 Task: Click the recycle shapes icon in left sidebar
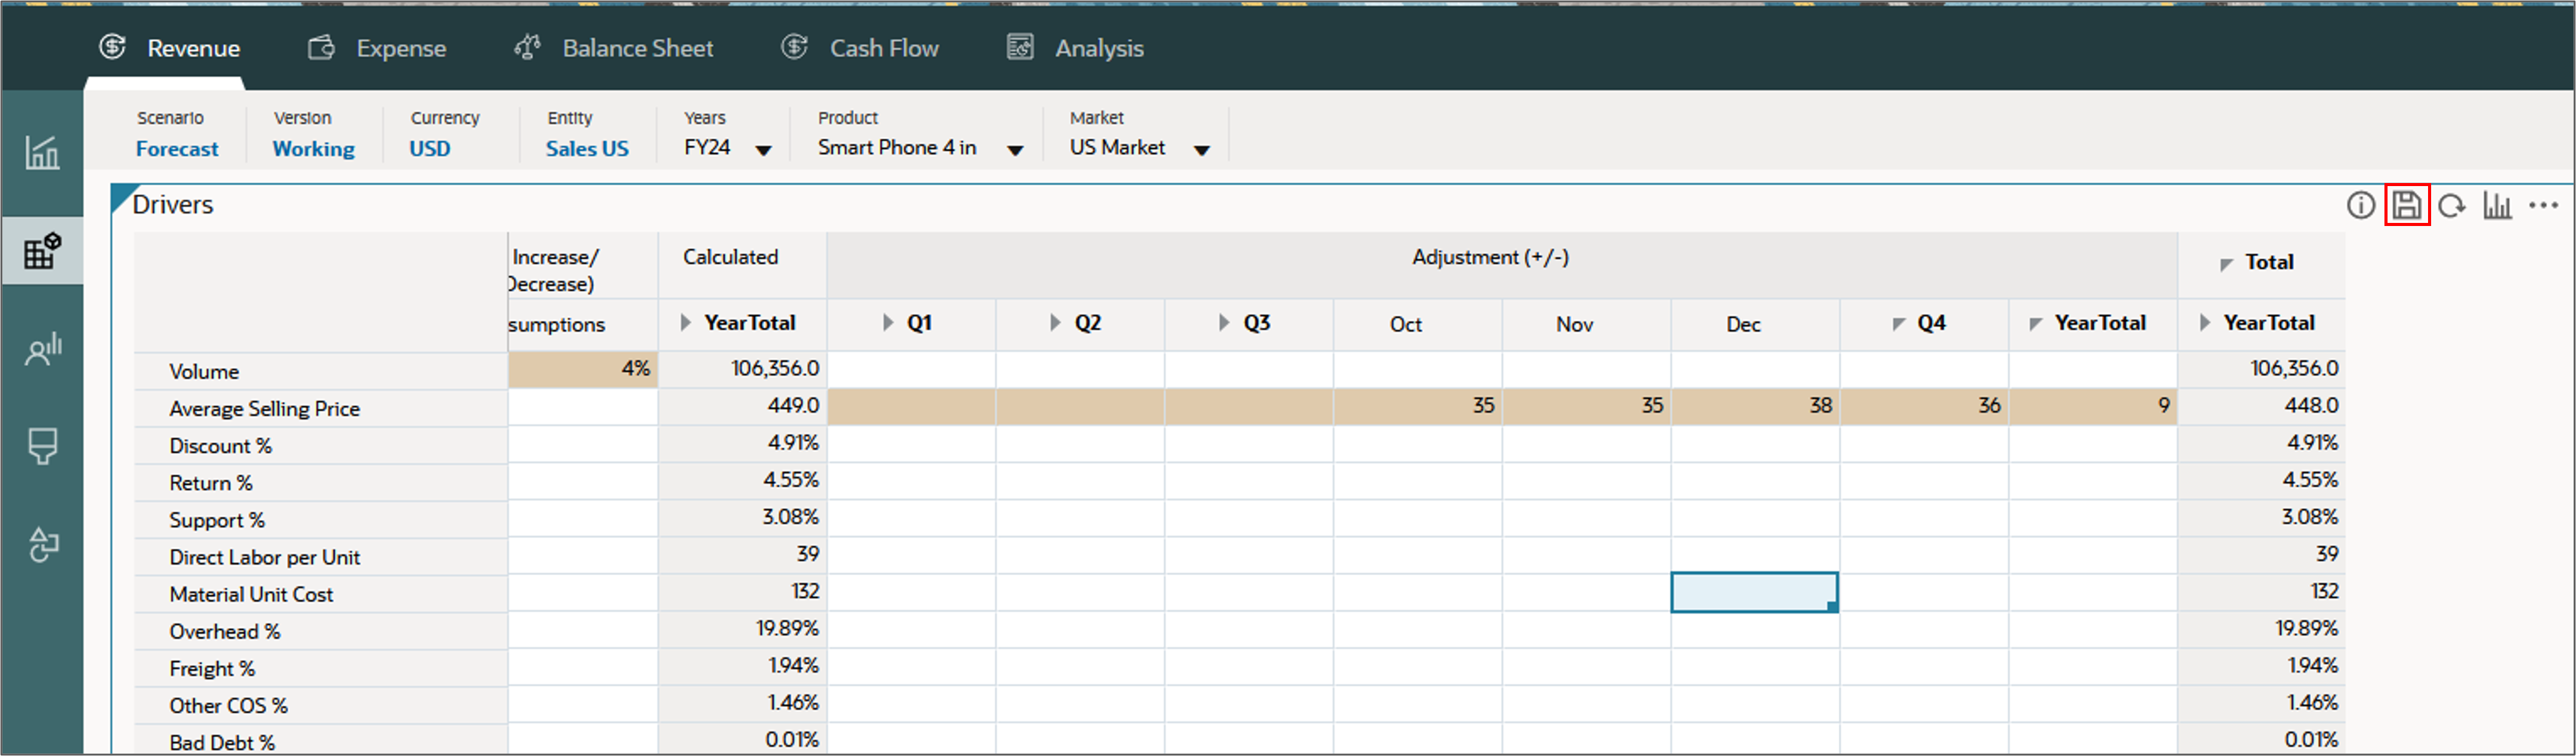42,544
